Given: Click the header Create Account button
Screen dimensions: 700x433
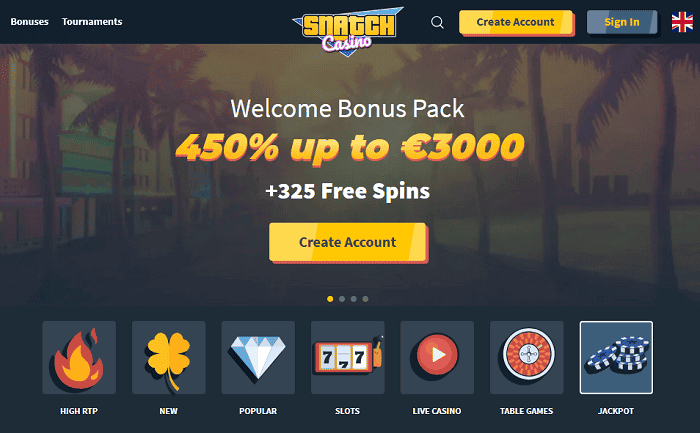Looking at the screenshot, I should pyautogui.click(x=517, y=23).
